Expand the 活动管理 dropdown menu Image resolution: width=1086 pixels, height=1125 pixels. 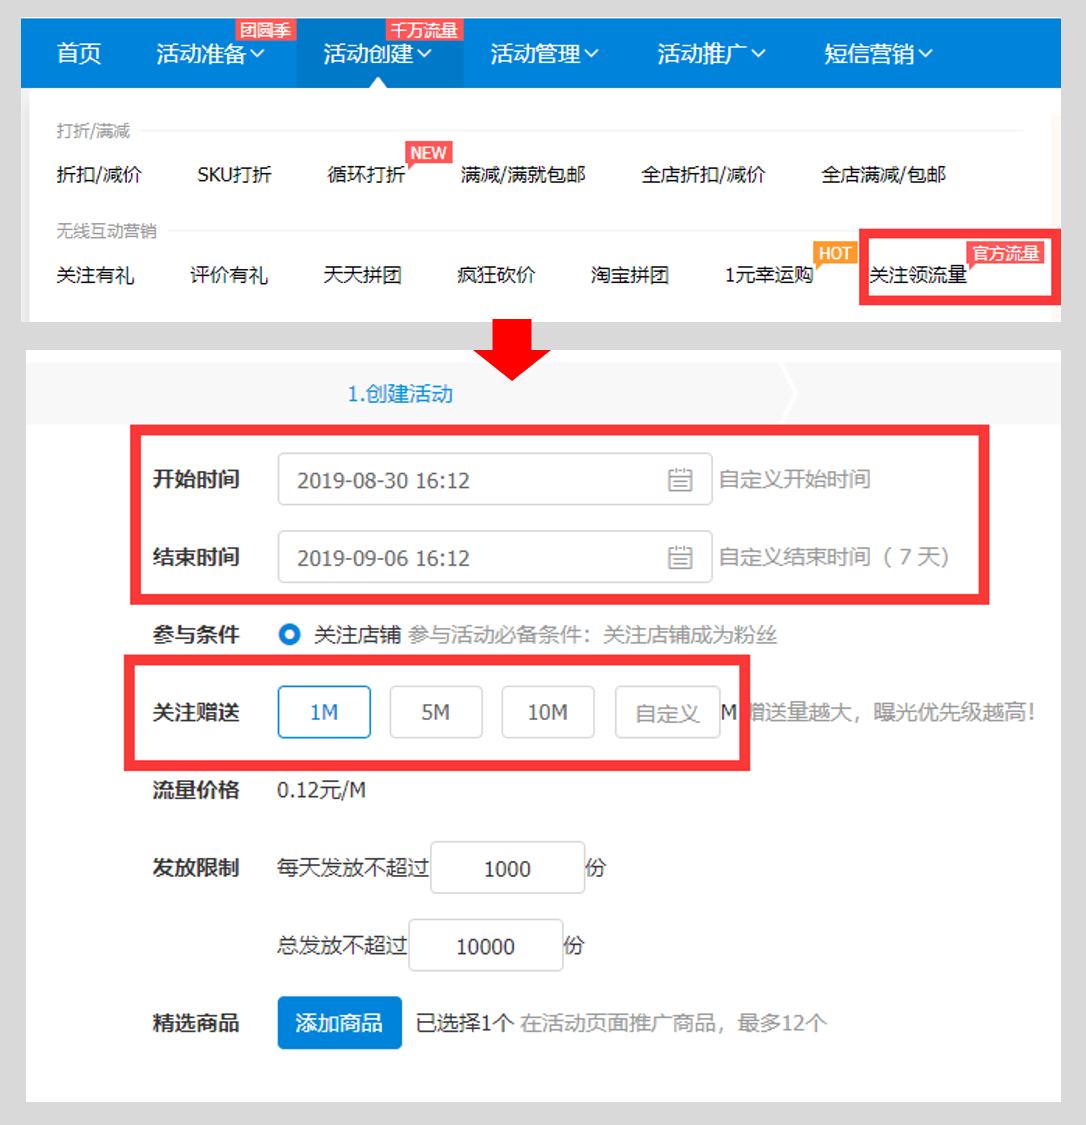(544, 54)
